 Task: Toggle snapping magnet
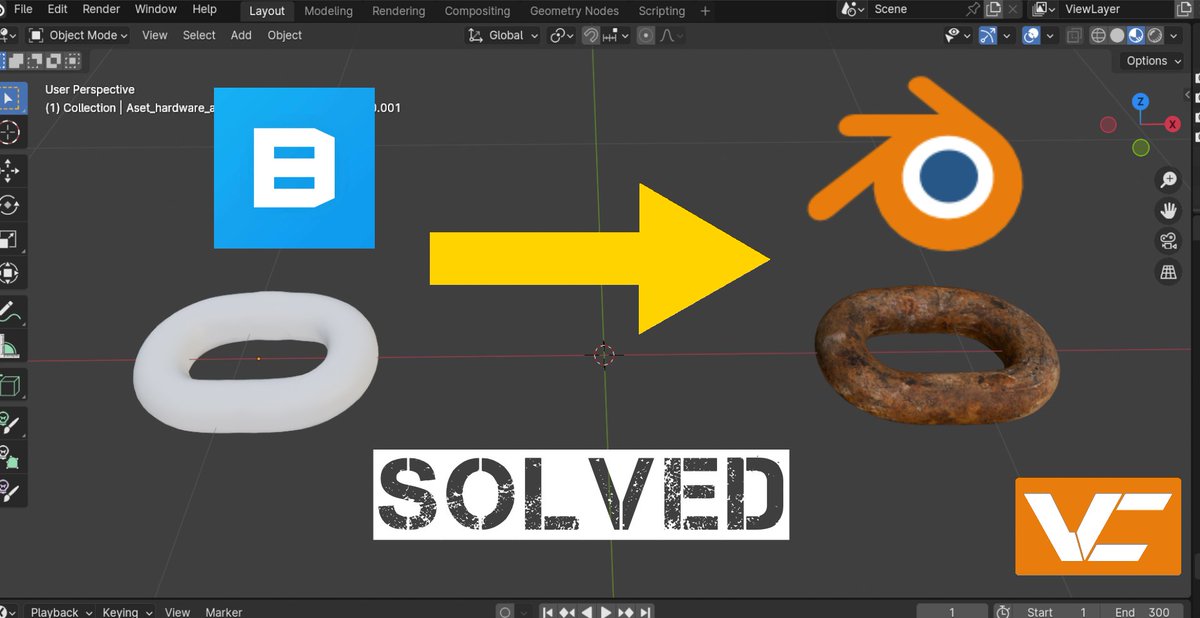[591, 35]
